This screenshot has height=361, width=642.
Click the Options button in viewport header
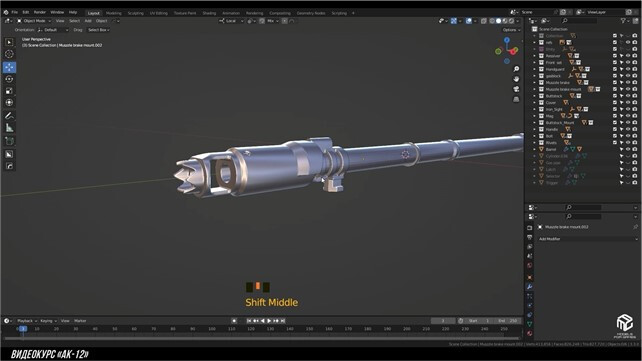511,30
